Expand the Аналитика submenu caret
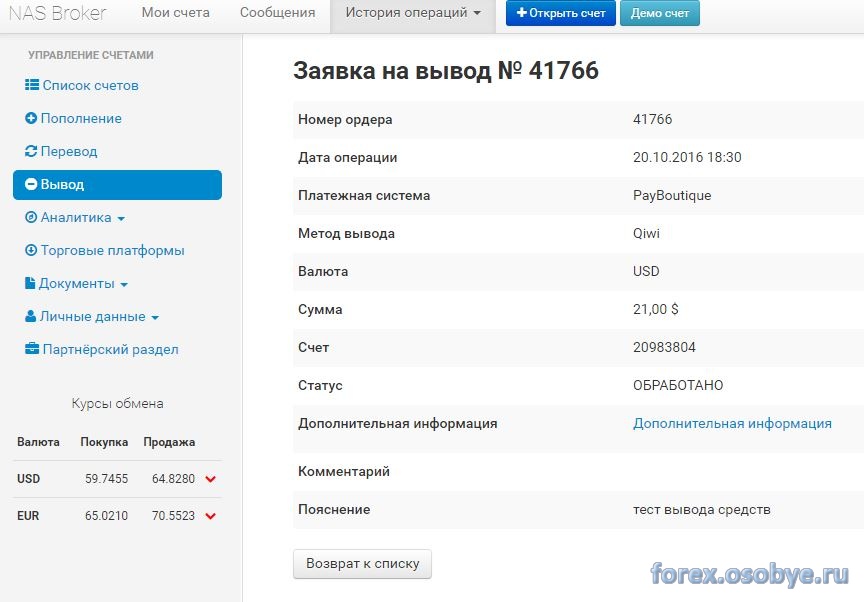Viewport: 864px width, 602px height. tap(121, 219)
